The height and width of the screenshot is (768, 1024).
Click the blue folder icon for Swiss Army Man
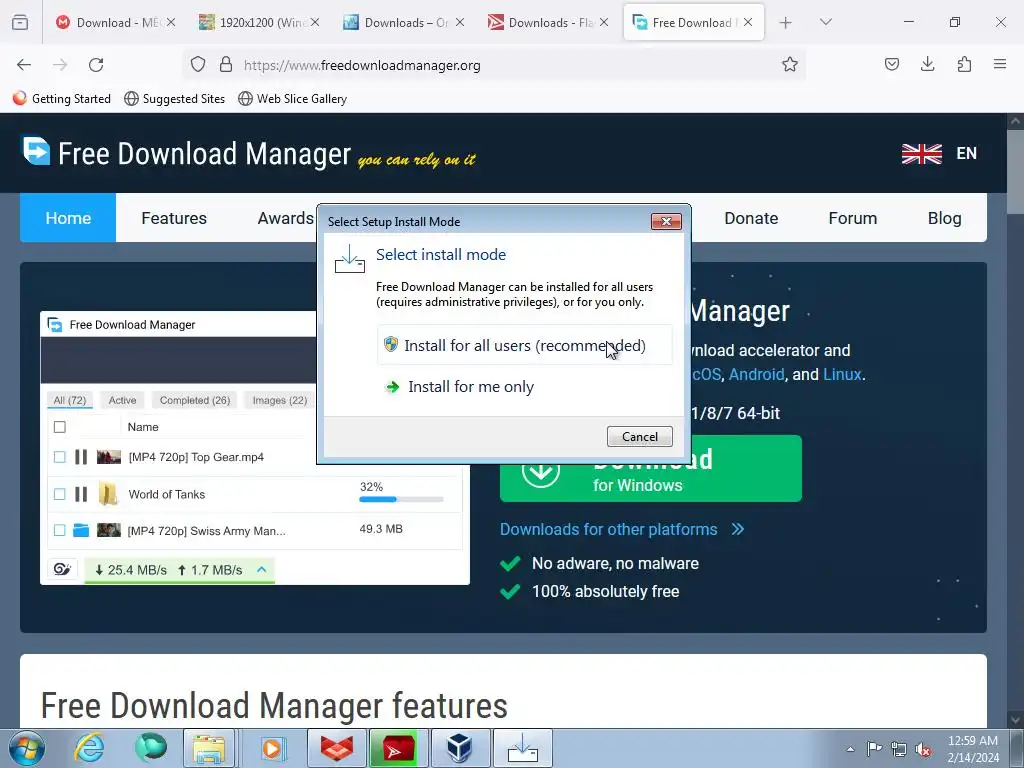81,530
